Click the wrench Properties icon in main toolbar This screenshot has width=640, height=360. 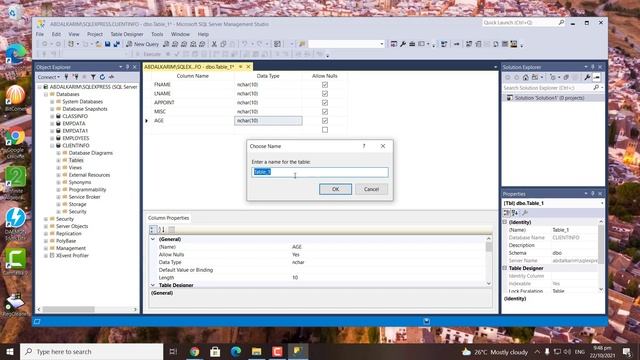403,44
